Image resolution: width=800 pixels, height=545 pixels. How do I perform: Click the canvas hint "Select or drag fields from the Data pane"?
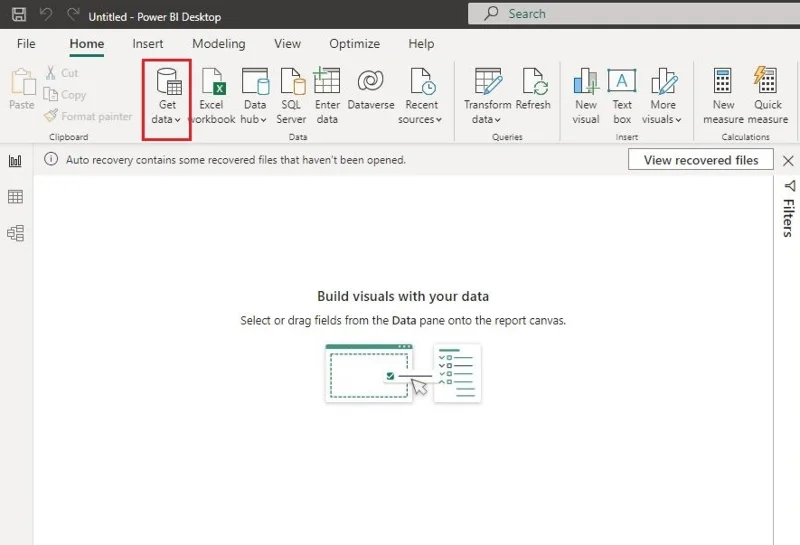click(403, 320)
